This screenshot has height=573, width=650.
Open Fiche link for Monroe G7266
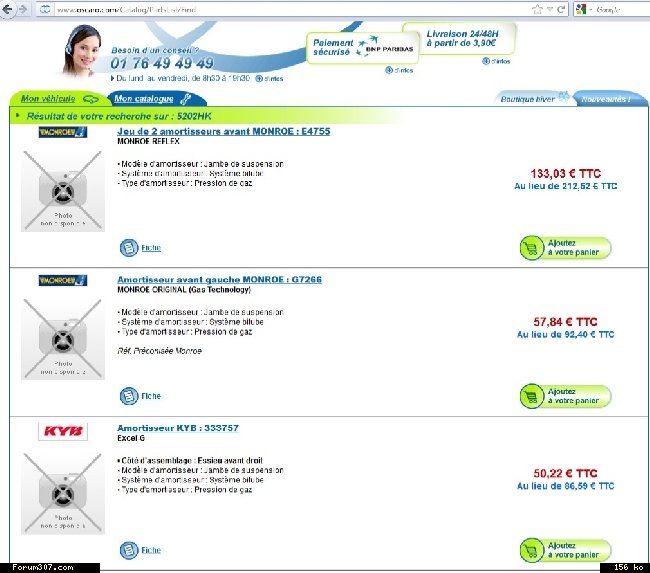(x=151, y=396)
